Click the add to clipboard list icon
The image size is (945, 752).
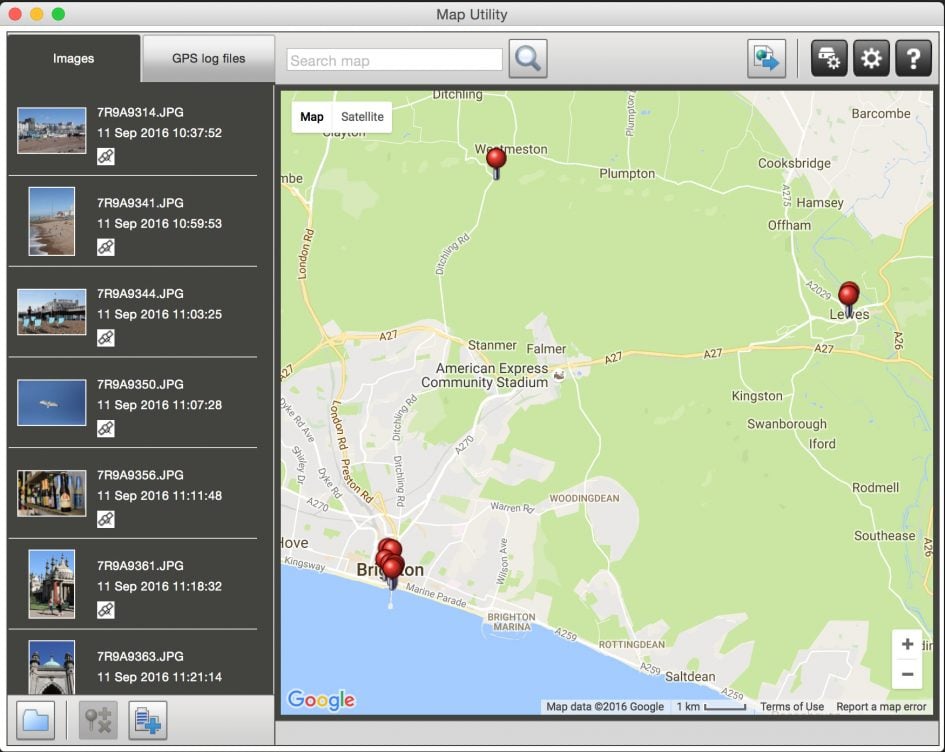pos(146,719)
